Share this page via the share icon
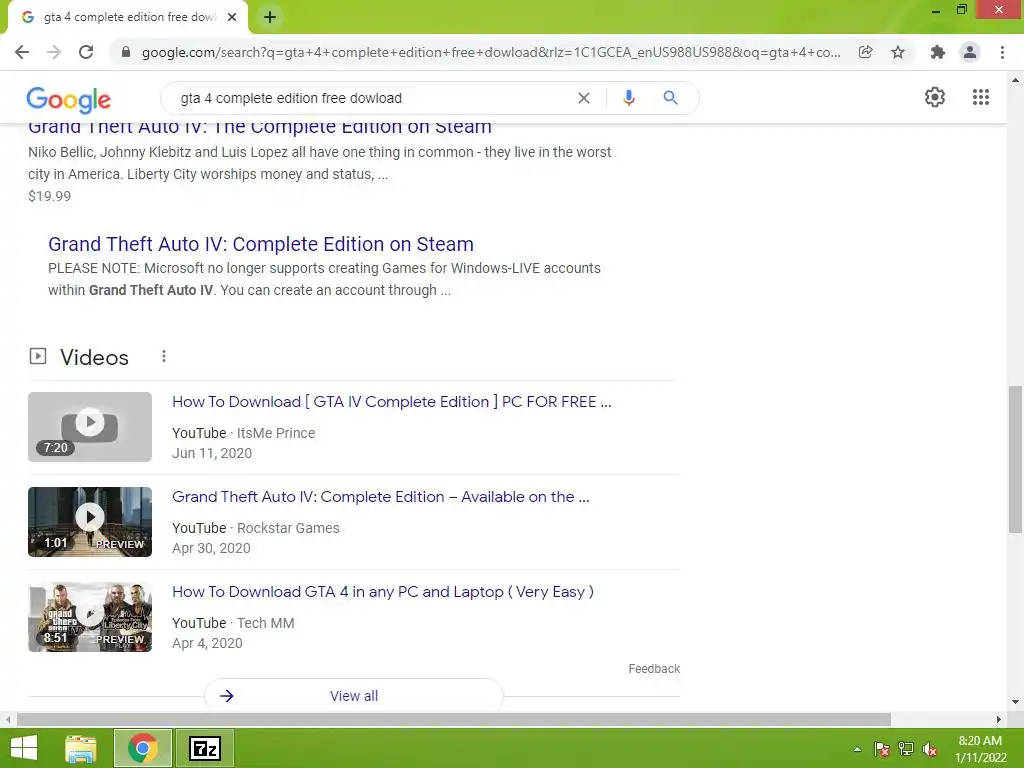Viewport: 1024px width, 768px height. point(865,52)
